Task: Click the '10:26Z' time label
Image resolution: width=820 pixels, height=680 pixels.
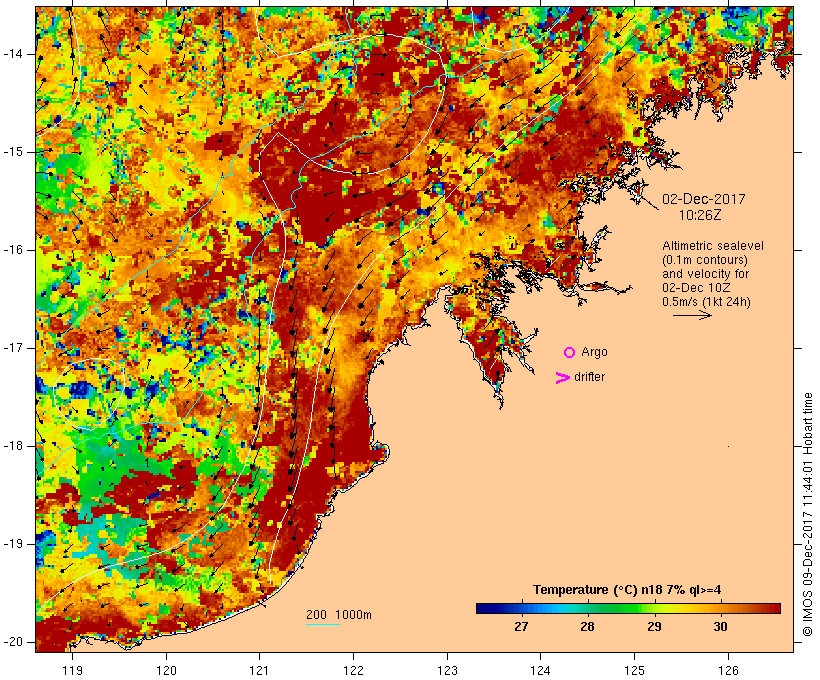Action: (700, 215)
